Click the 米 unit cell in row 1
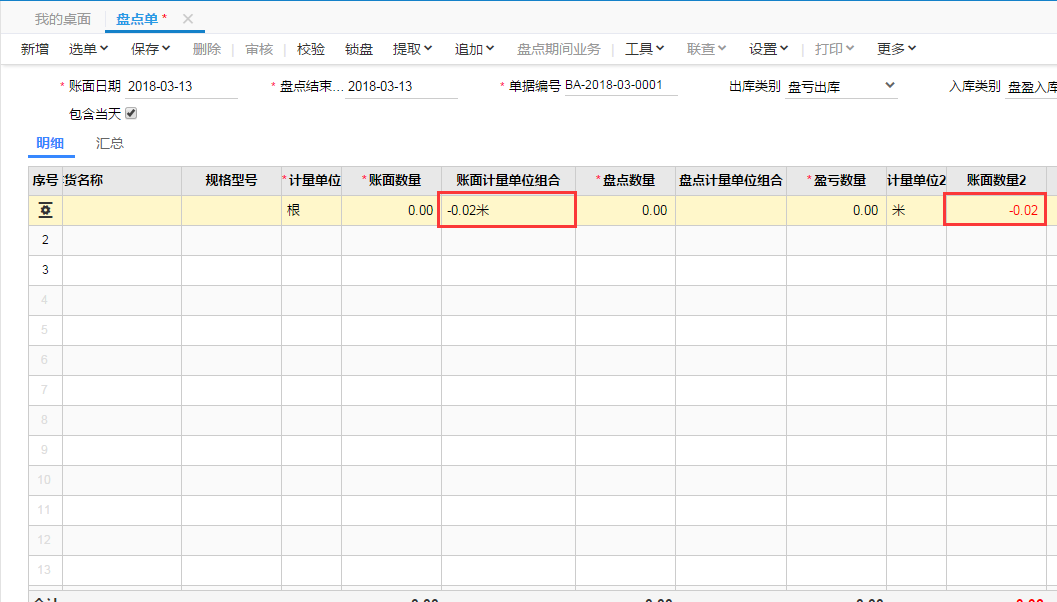The height and width of the screenshot is (602, 1057). [917, 210]
